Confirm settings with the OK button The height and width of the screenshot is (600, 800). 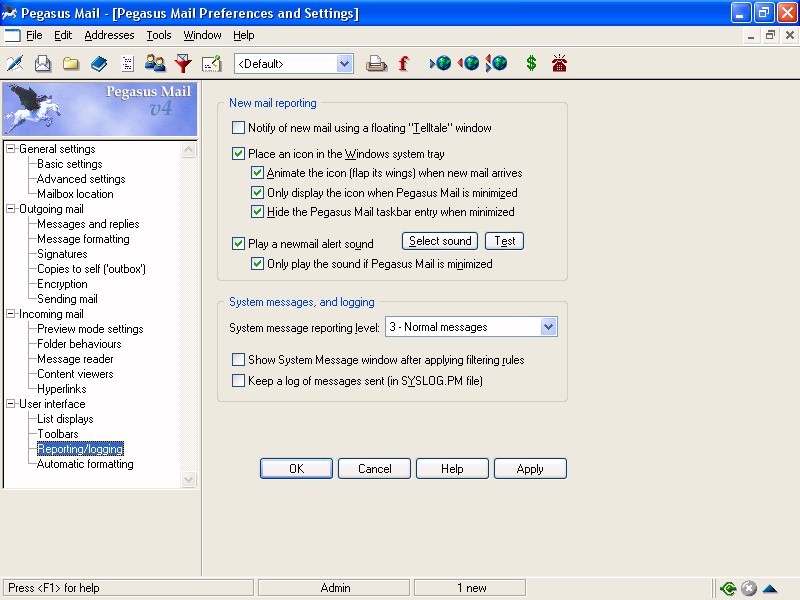(296, 468)
